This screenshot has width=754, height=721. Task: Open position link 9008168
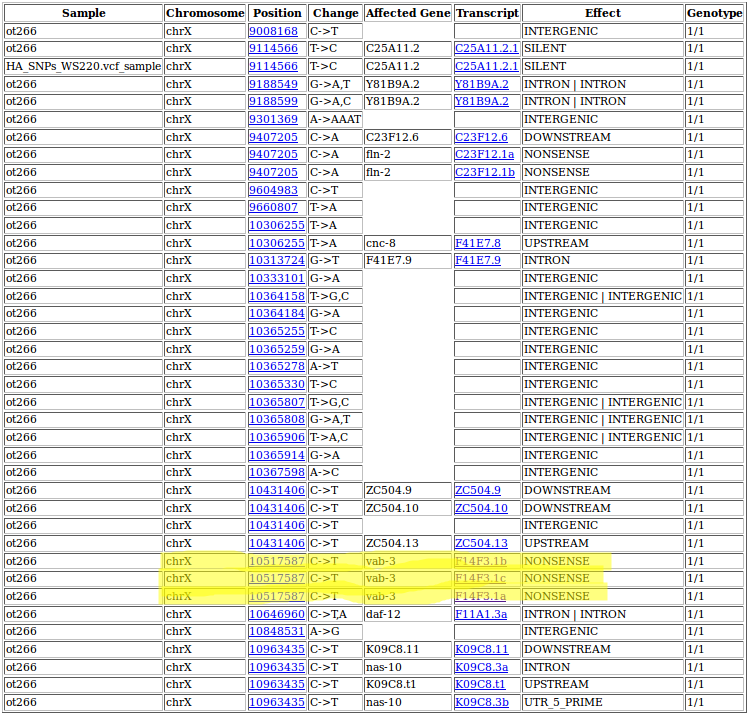(x=273, y=31)
